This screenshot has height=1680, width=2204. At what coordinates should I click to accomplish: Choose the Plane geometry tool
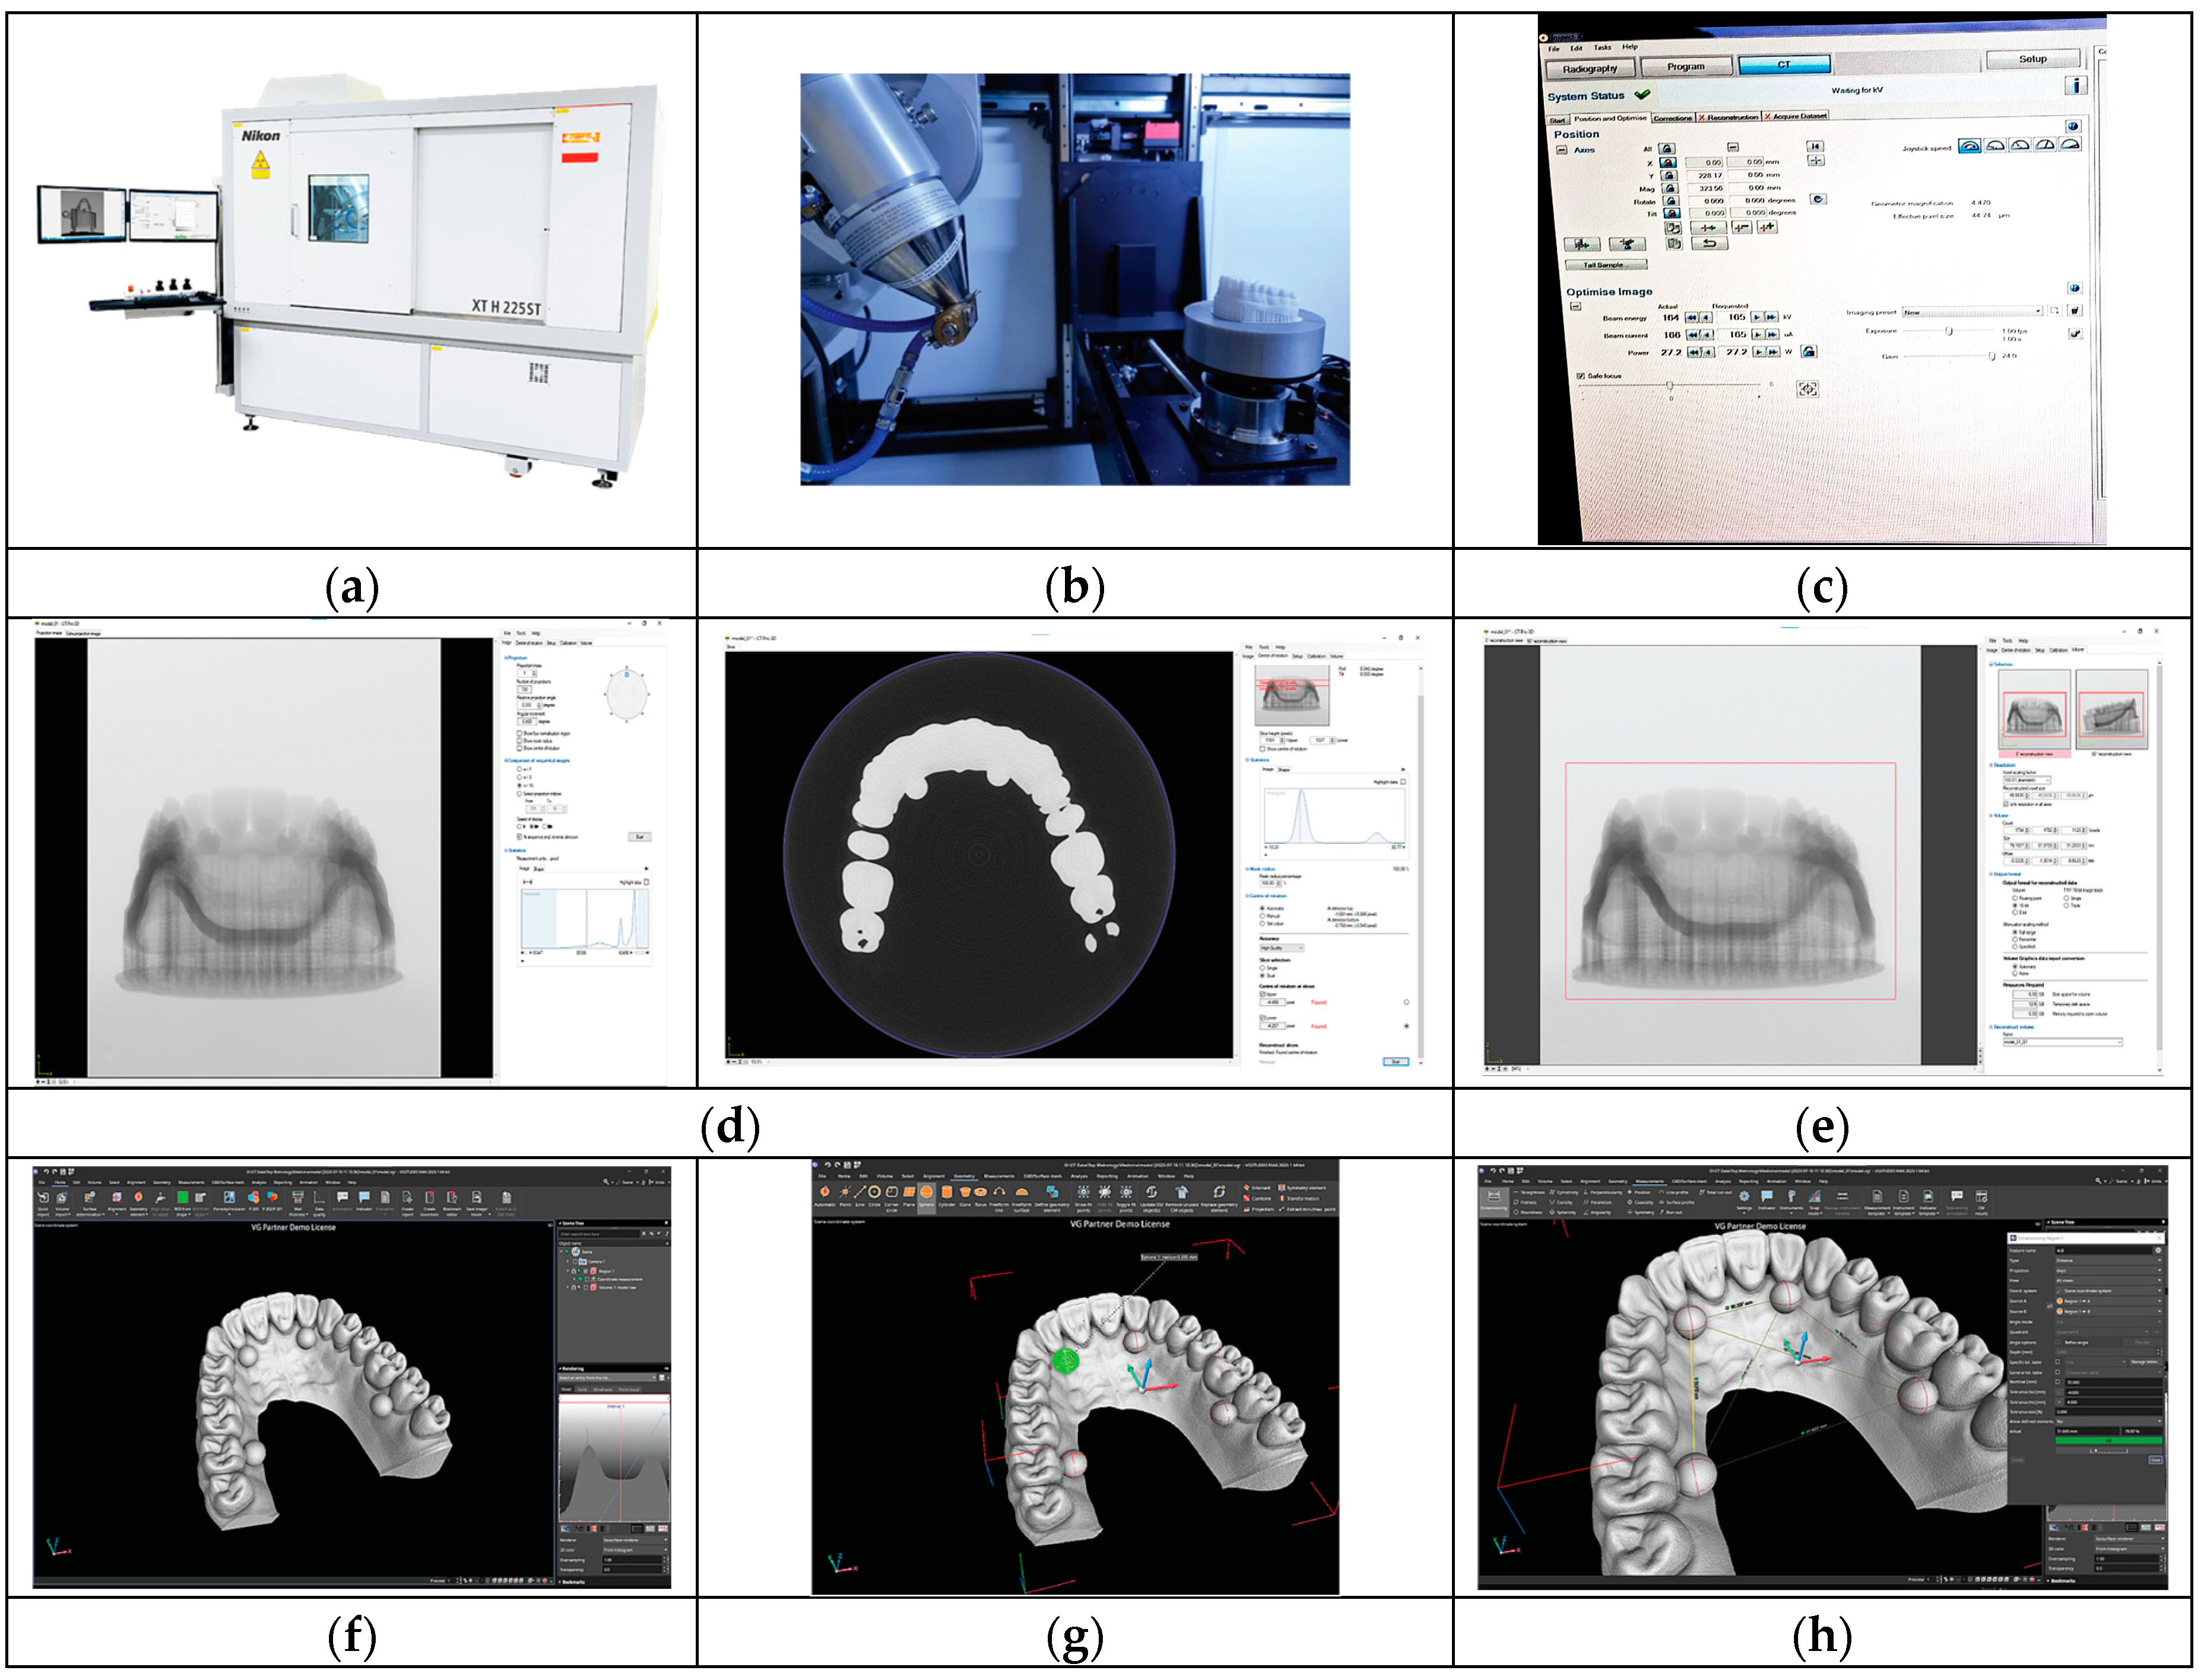pyautogui.click(x=909, y=1193)
